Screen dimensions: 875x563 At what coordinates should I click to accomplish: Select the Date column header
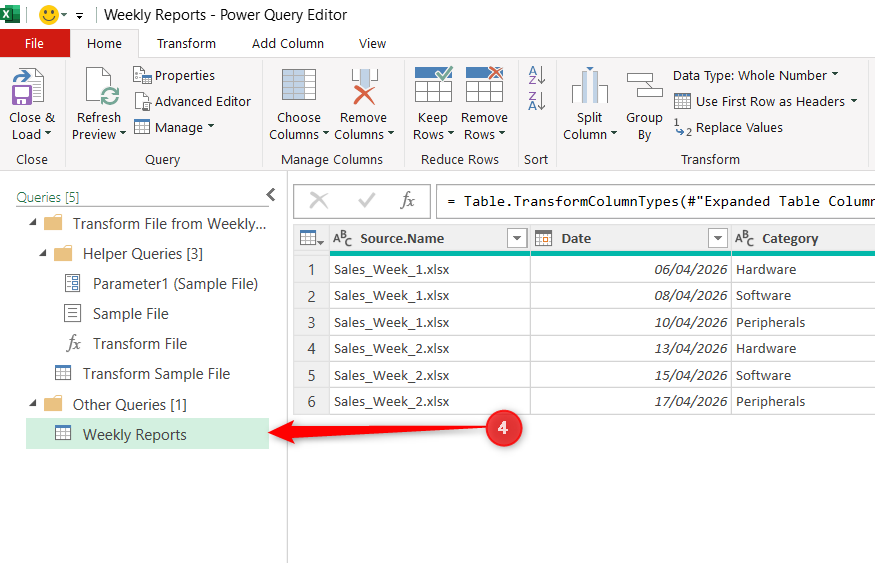pos(631,238)
